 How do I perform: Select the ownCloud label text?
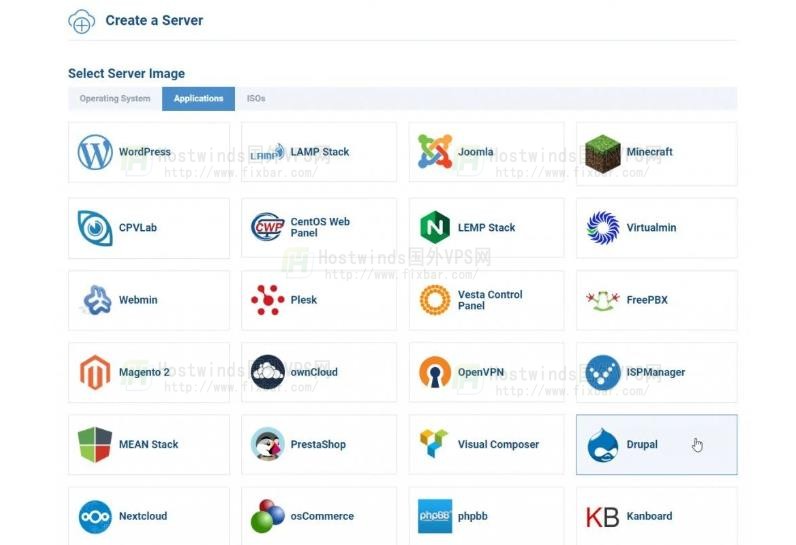pyautogui.click(x=314, y=372)
